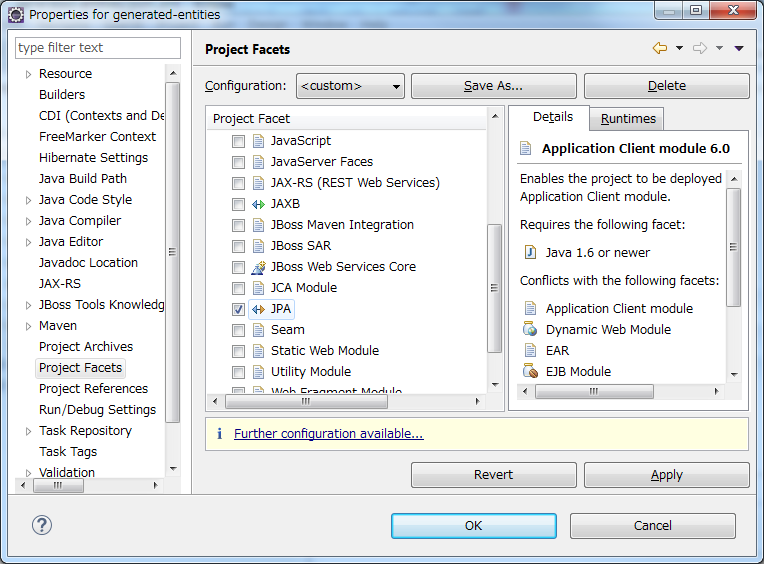Click the EJB Module icon

[530, 371]
